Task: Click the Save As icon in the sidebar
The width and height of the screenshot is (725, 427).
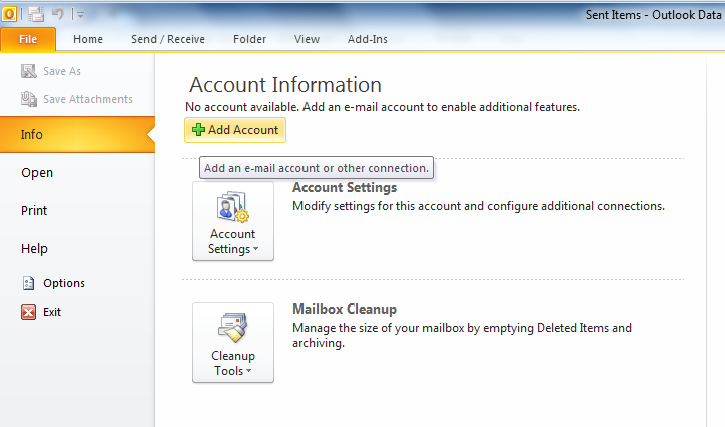Action: 29,71
